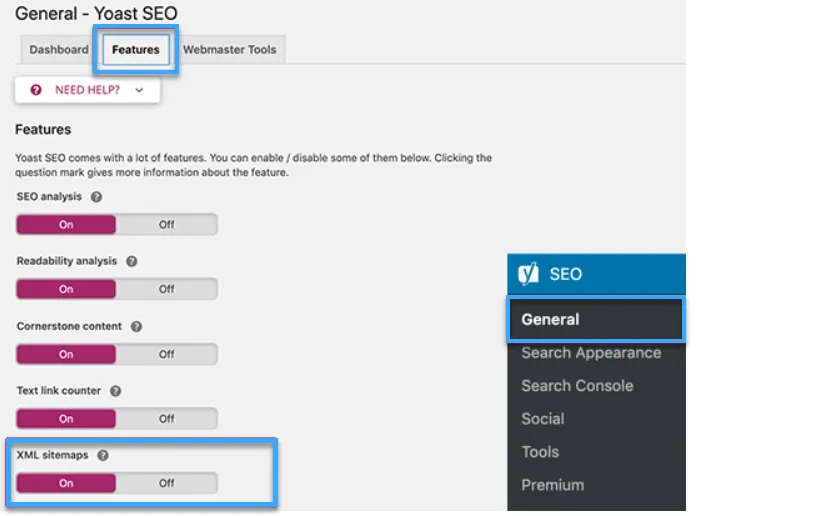Image resolution: width=840 pixels, height=516 pixels.
Task: Open Premium menu item
Action: pyautogui.click(x=552, y=485)
